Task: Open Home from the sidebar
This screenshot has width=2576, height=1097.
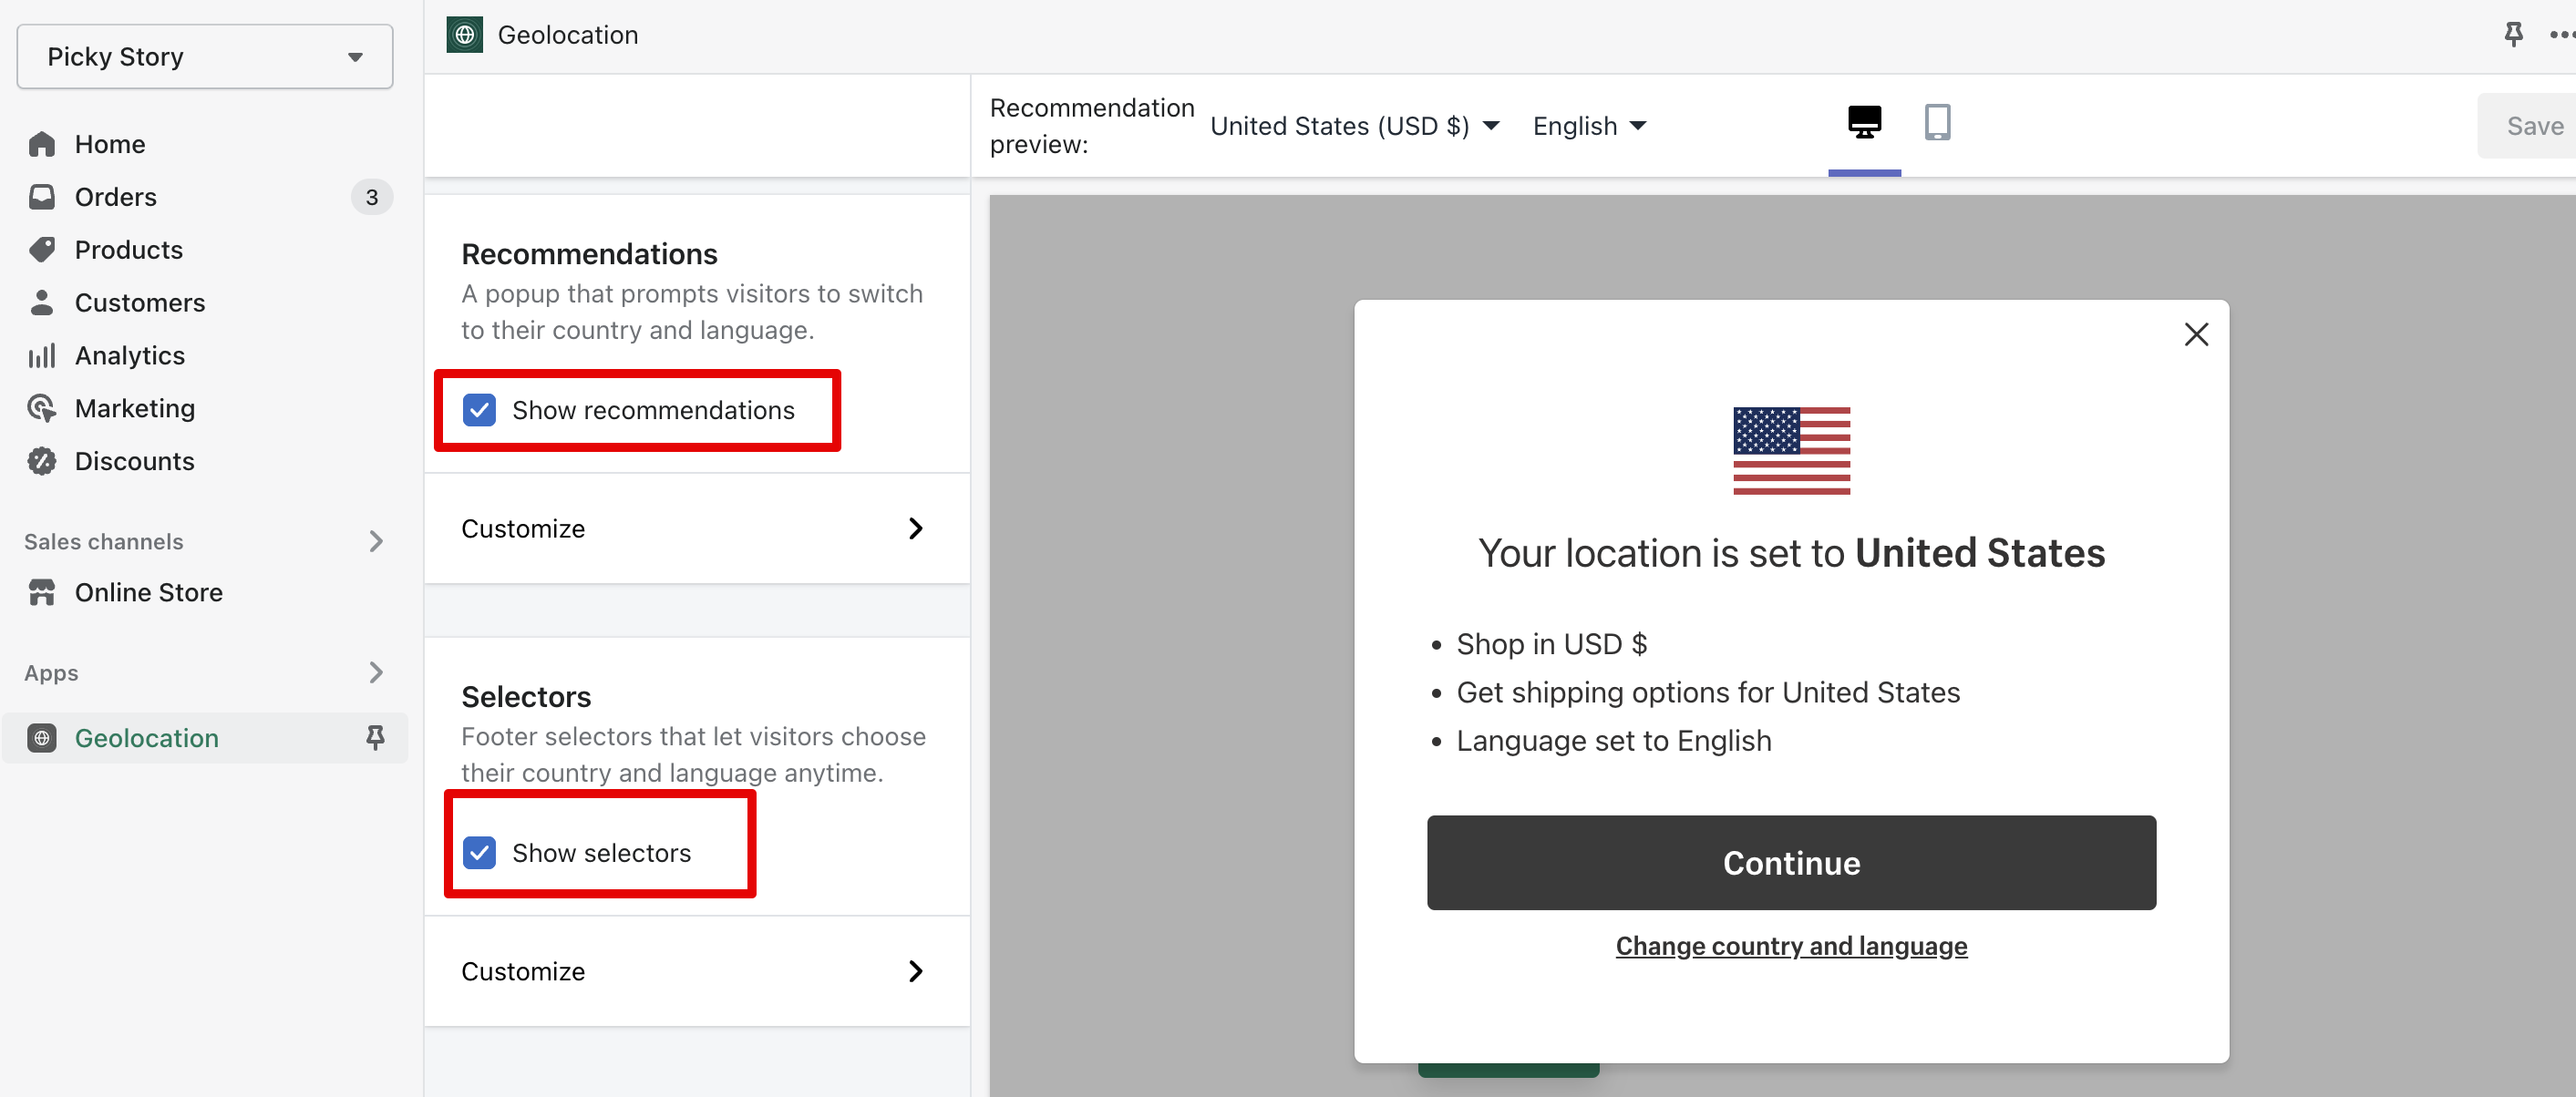Action: click(109, 144)
